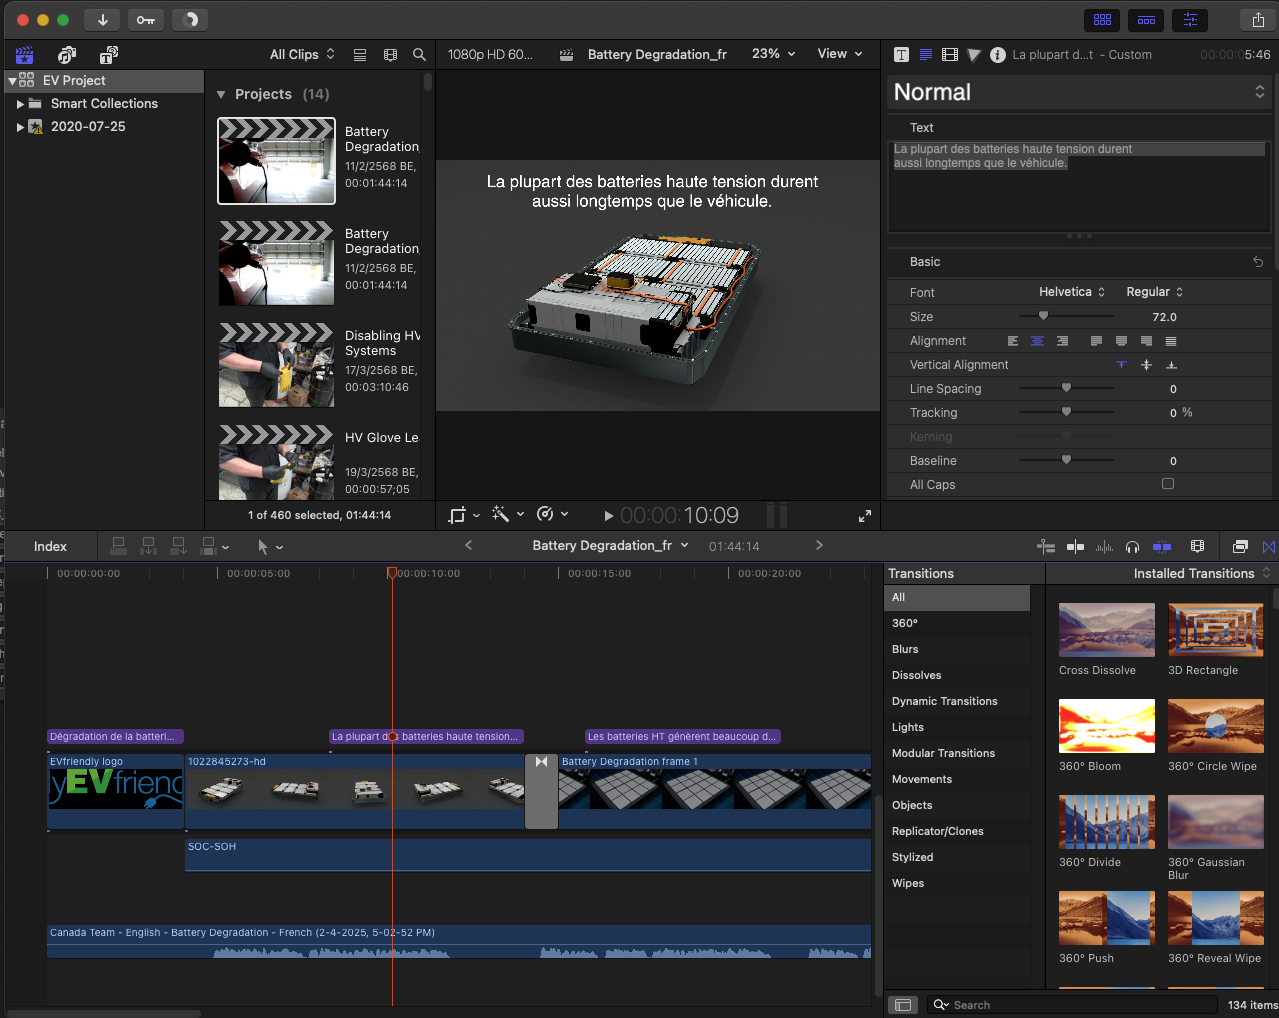Align text right
Image resolution: width=1279 pixels, height=1018 pixels.
(x=1062, y=341)
